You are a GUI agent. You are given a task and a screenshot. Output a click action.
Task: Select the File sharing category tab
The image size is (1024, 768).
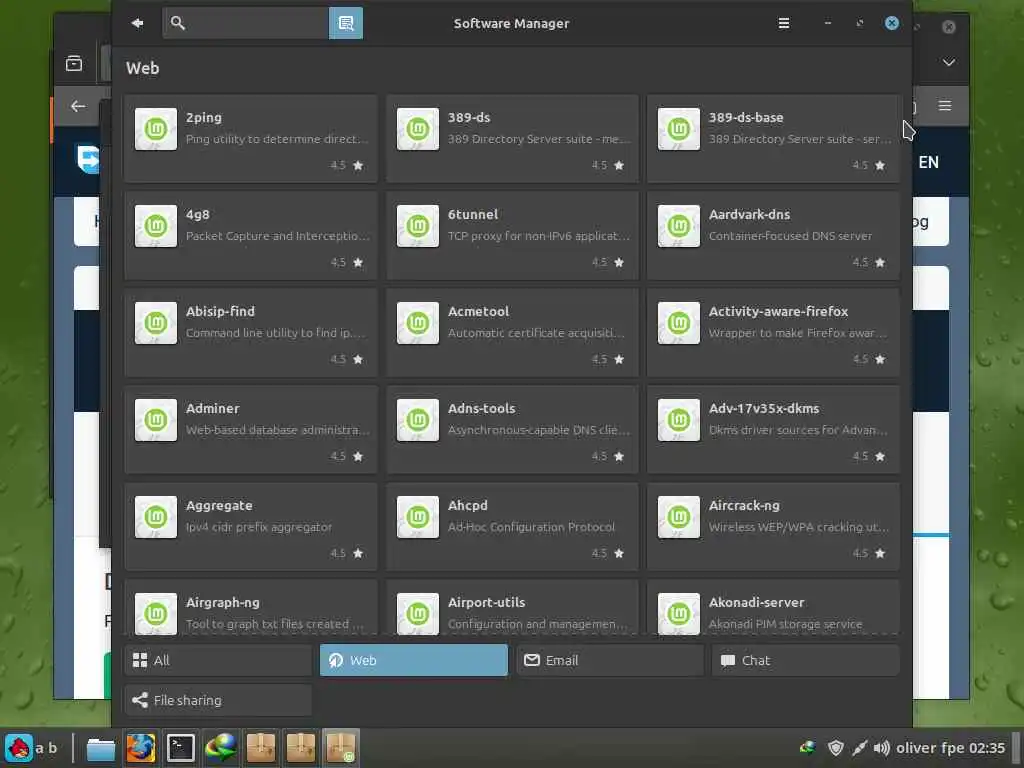[218, 700]
